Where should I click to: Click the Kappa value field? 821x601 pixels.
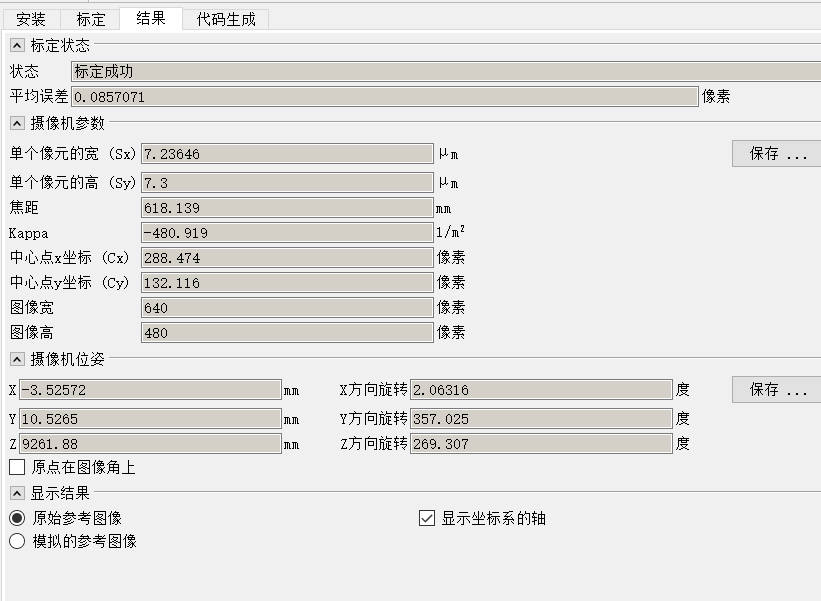tap(286, 233)
